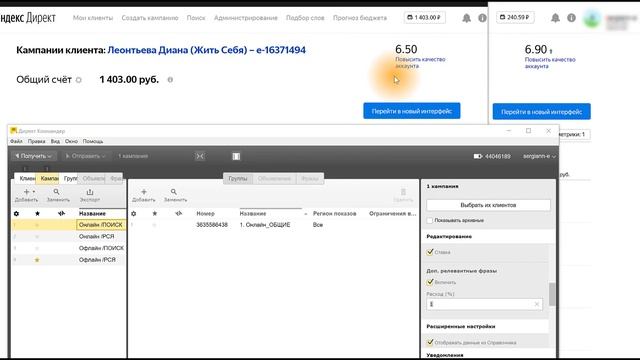The image size is (640, 360).
Task: Toggle the column layout icon in the Commander toolbar
Action: (x=236, y=156)
